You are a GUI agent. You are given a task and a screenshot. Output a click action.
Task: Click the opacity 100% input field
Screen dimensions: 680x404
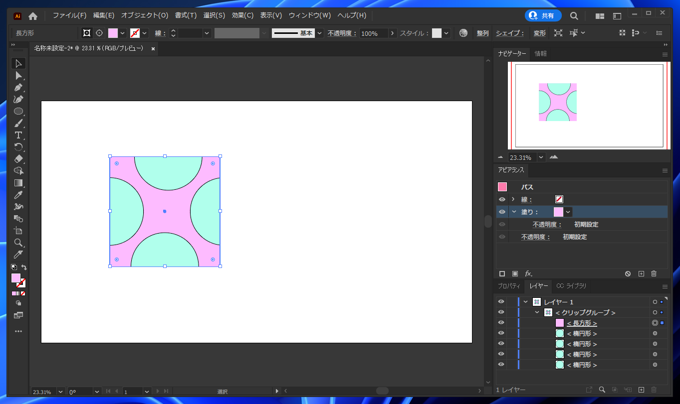click(x=374, y=33)
